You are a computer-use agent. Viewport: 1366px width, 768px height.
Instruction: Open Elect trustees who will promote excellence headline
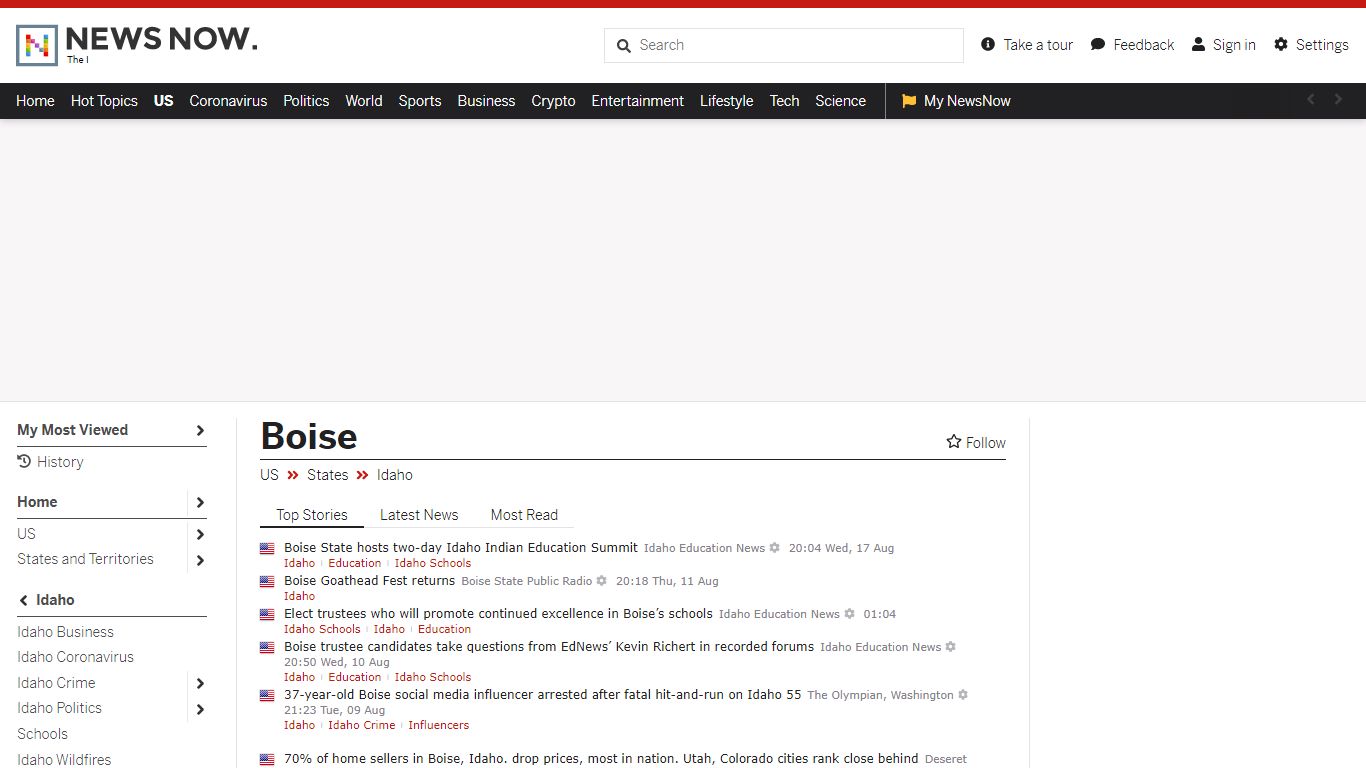pos(498,613)
